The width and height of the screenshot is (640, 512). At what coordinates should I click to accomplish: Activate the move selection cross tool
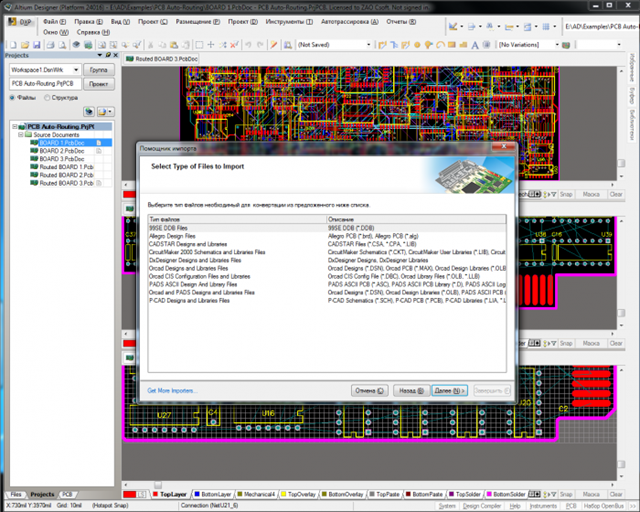click(211, 45)
